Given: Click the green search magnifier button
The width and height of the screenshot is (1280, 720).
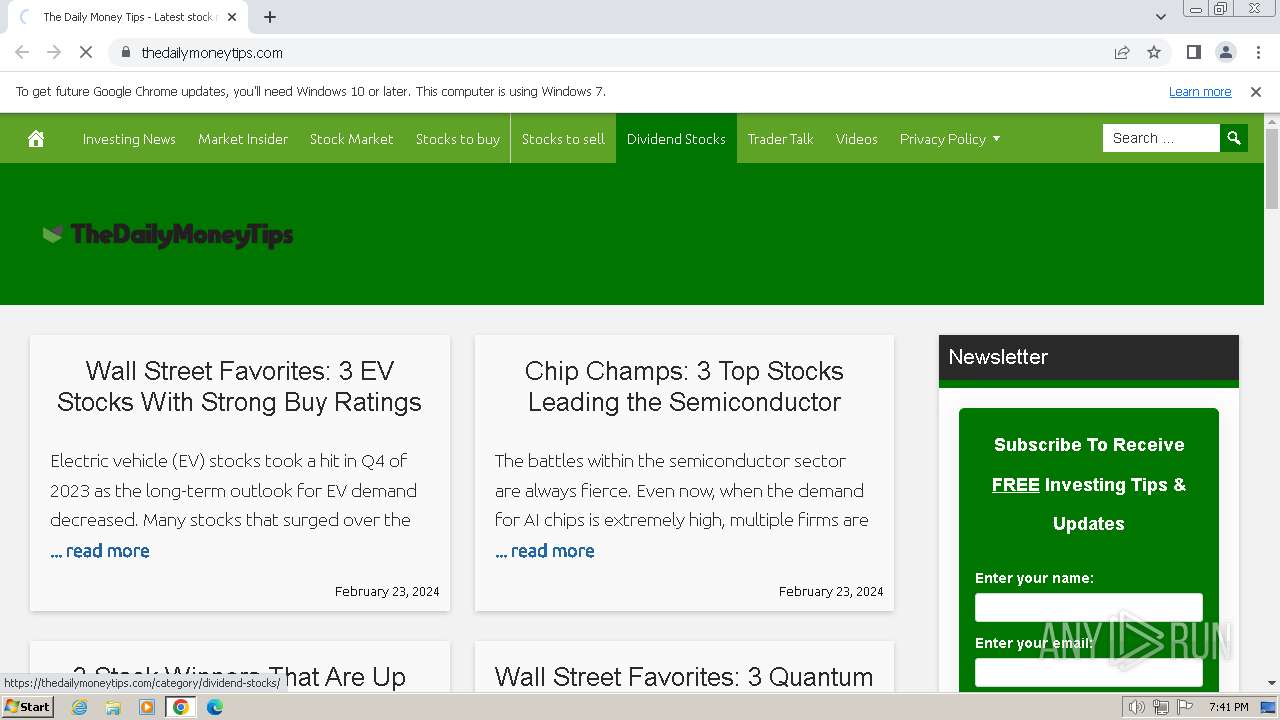Looking at the screenshot, I should (x=1234, y=138).
